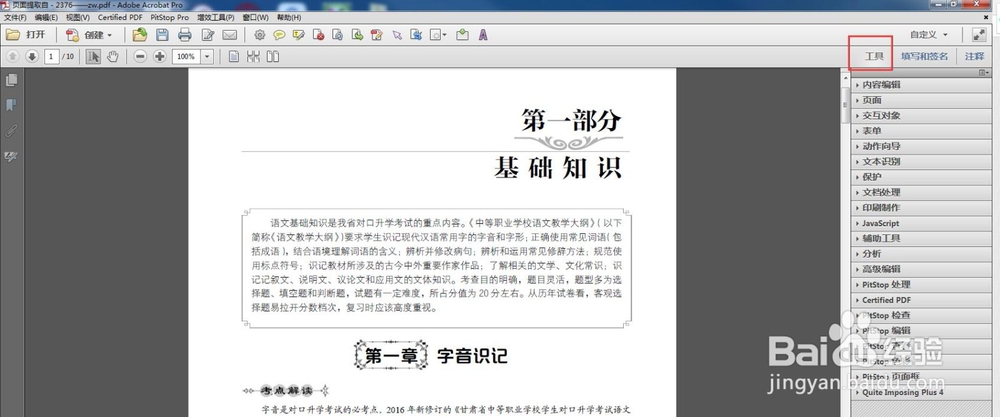The width and height of the screenshot is (1000, 417).
Task: Click the green clipboard-arrow icon
Action: click(463, 35)
